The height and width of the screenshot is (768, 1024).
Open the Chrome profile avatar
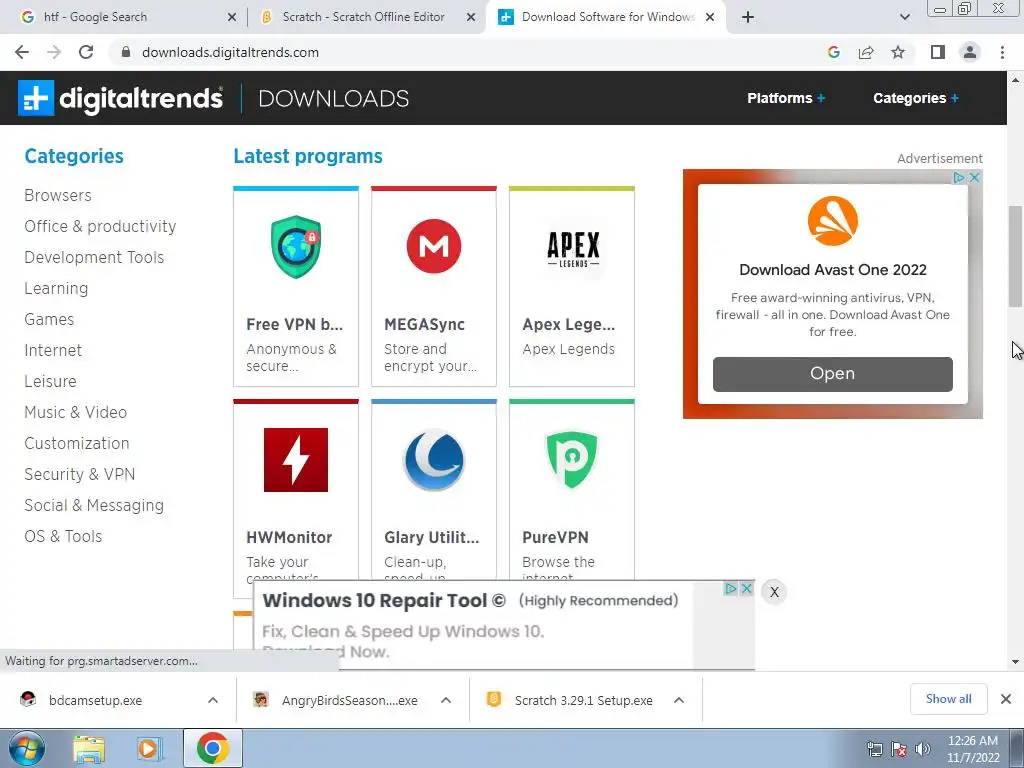[970, 52]
